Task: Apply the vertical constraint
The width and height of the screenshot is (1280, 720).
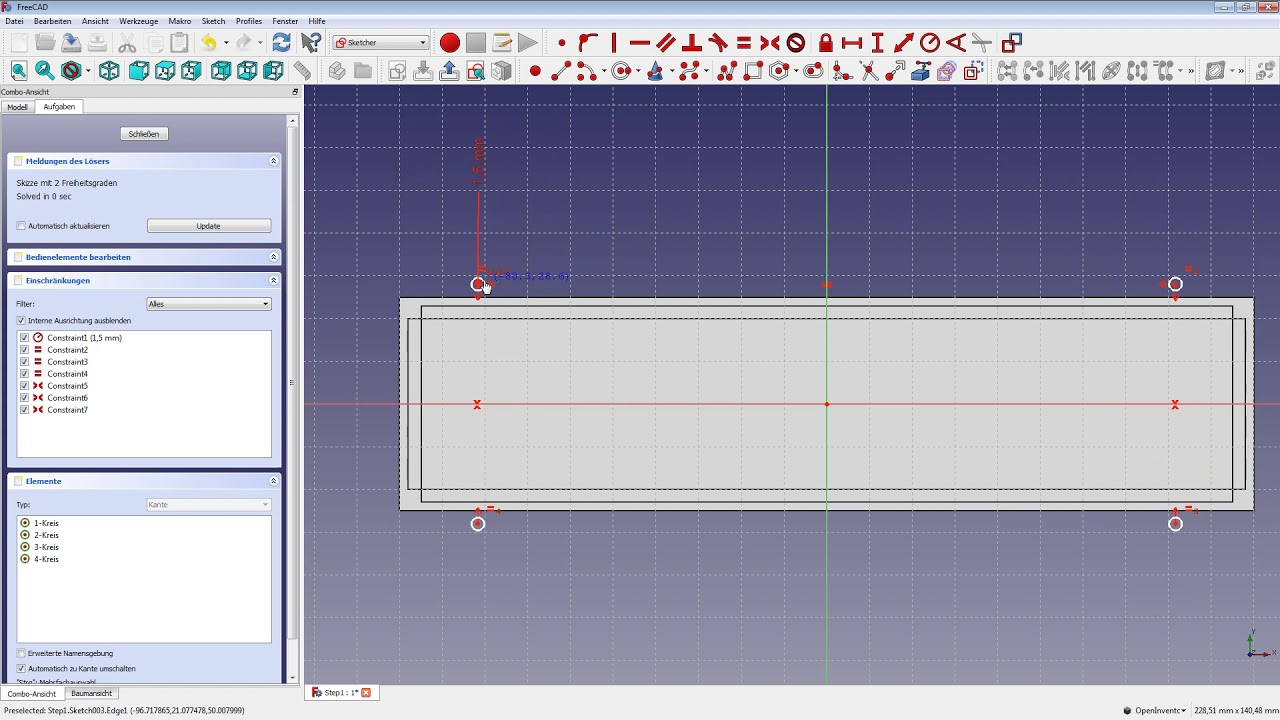Action: 614,43
